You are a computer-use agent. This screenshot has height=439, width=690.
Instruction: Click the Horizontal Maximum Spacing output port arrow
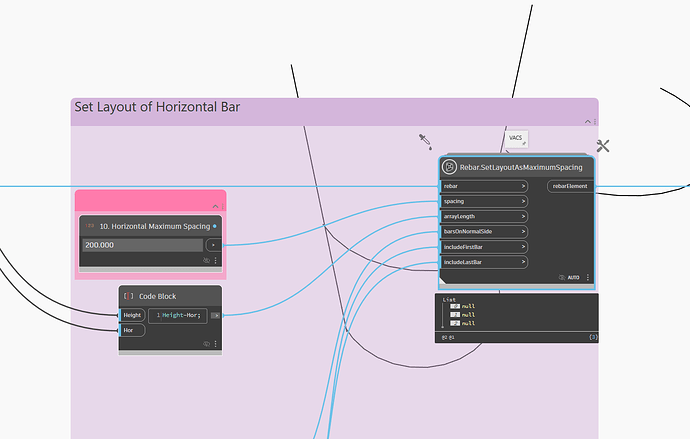(214, 245)
